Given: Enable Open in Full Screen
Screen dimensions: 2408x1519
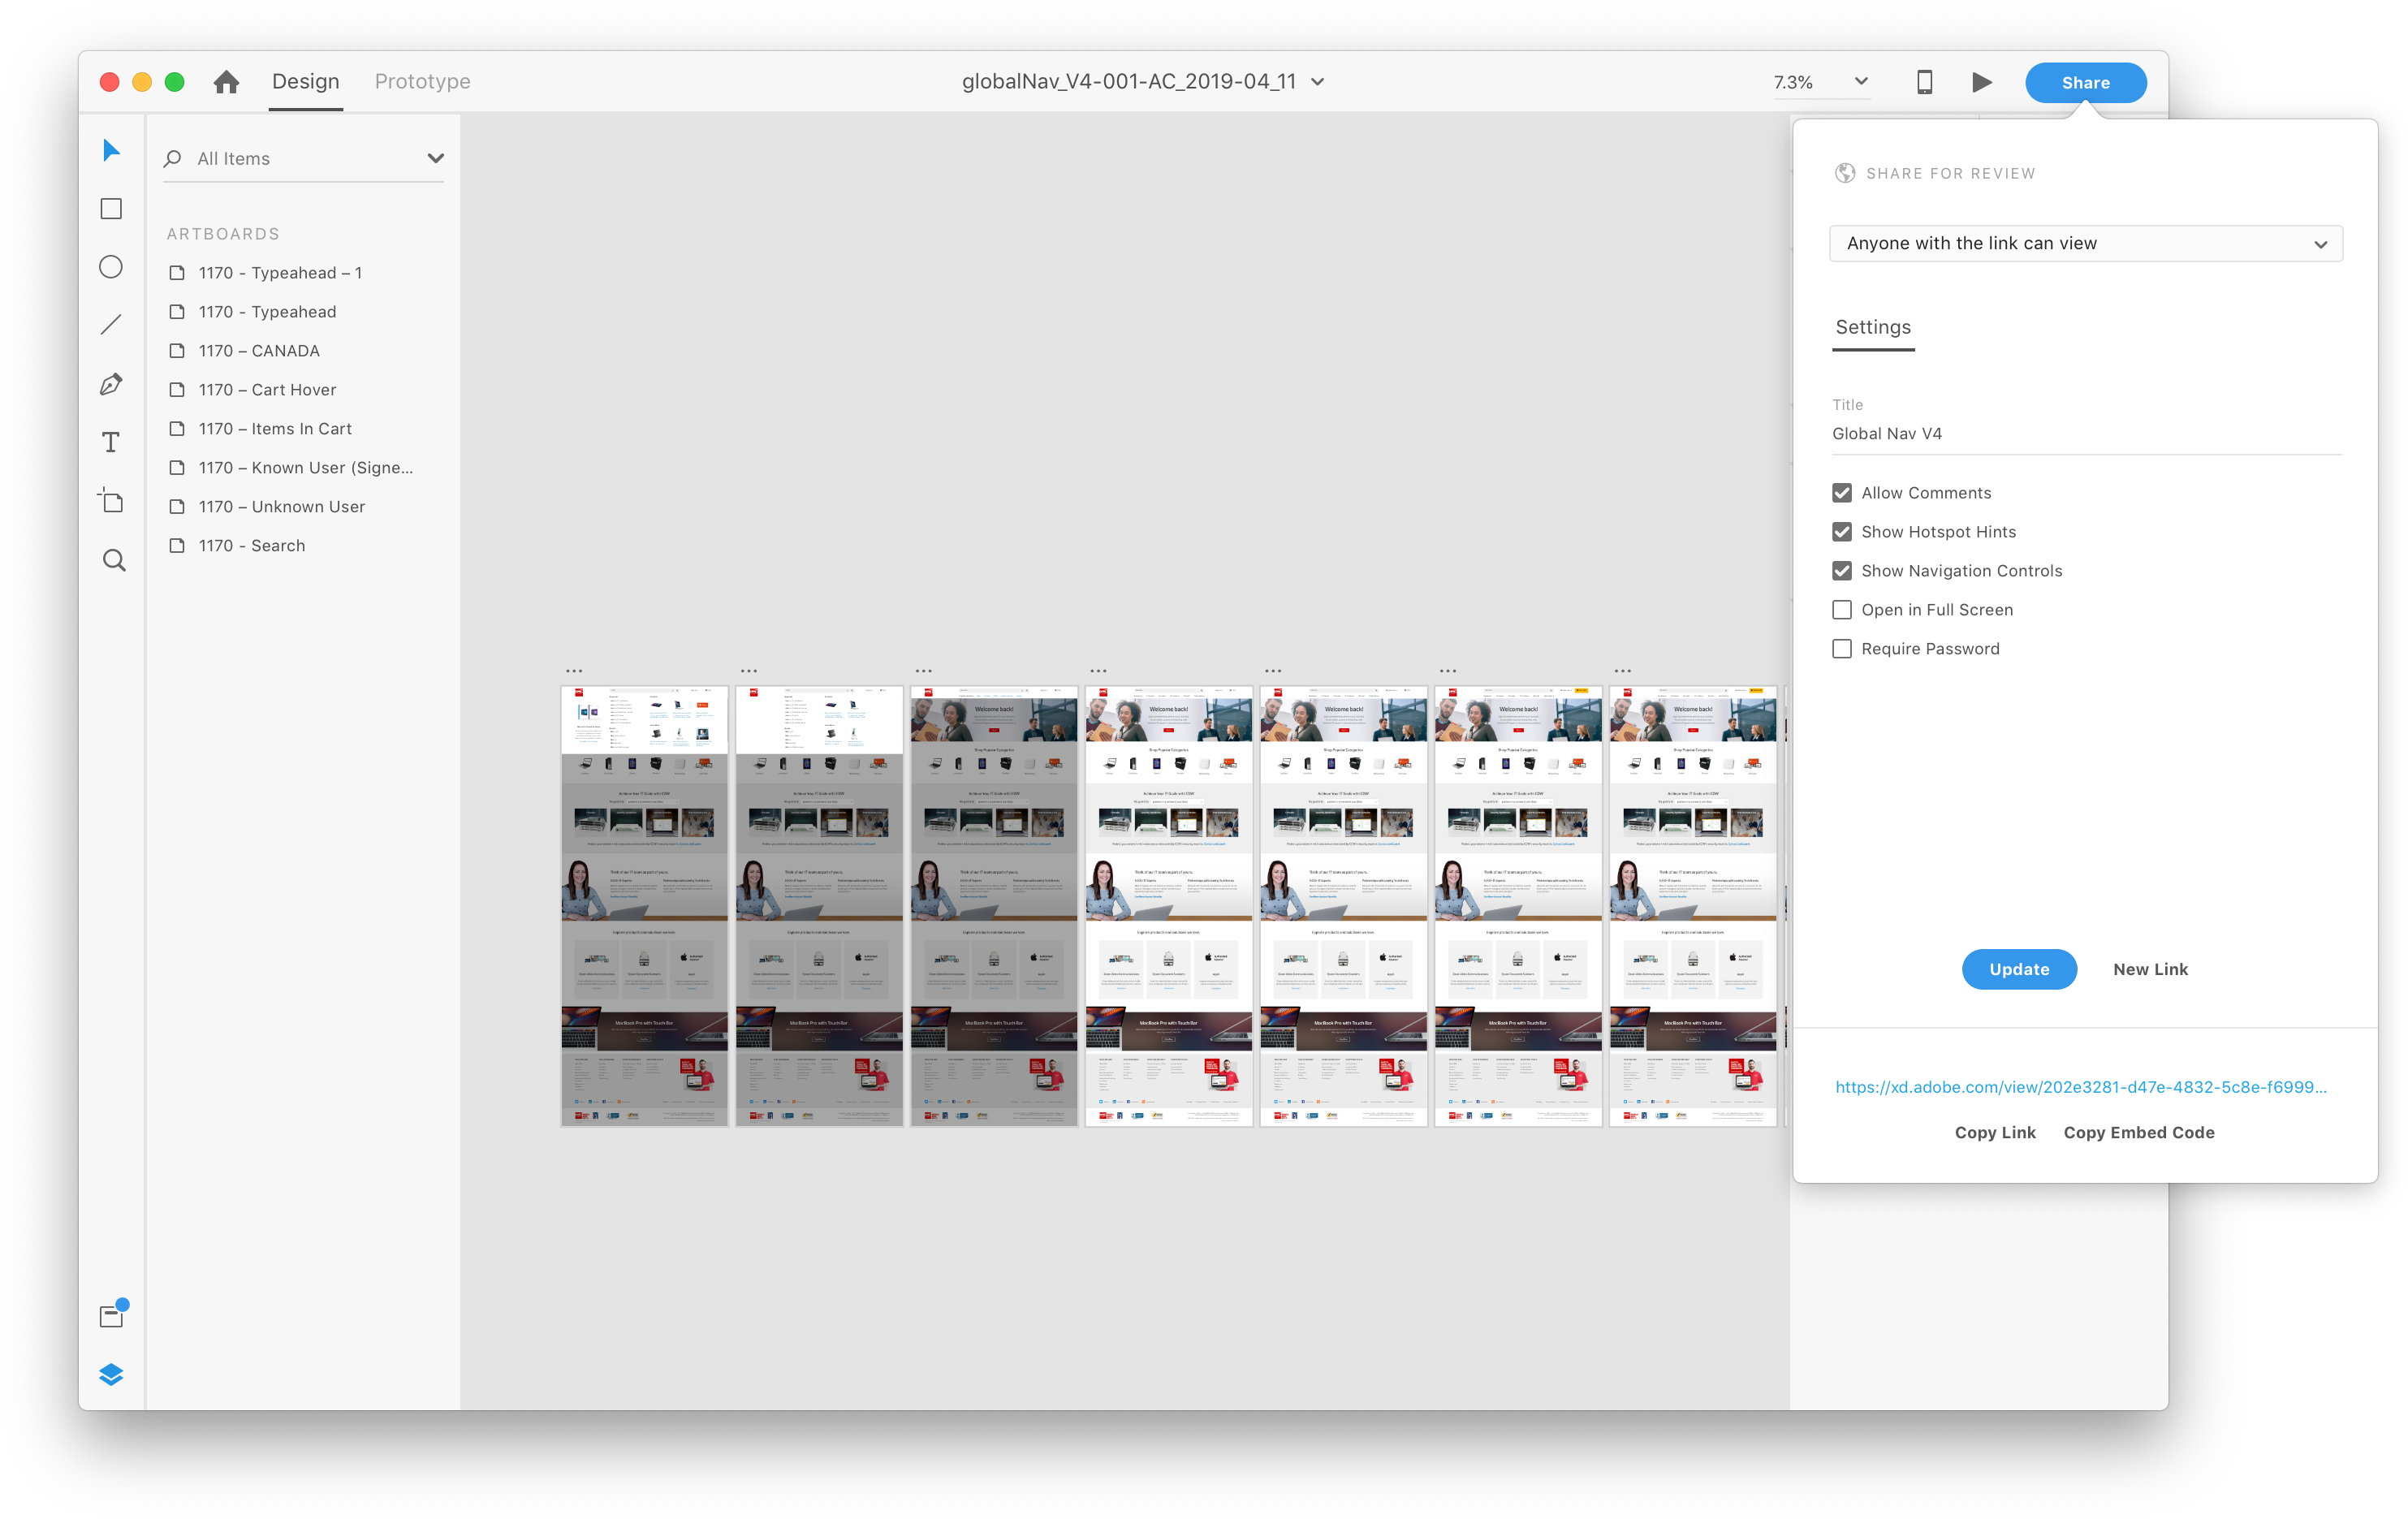Looking at the screenshot, I should [1842, 610].
